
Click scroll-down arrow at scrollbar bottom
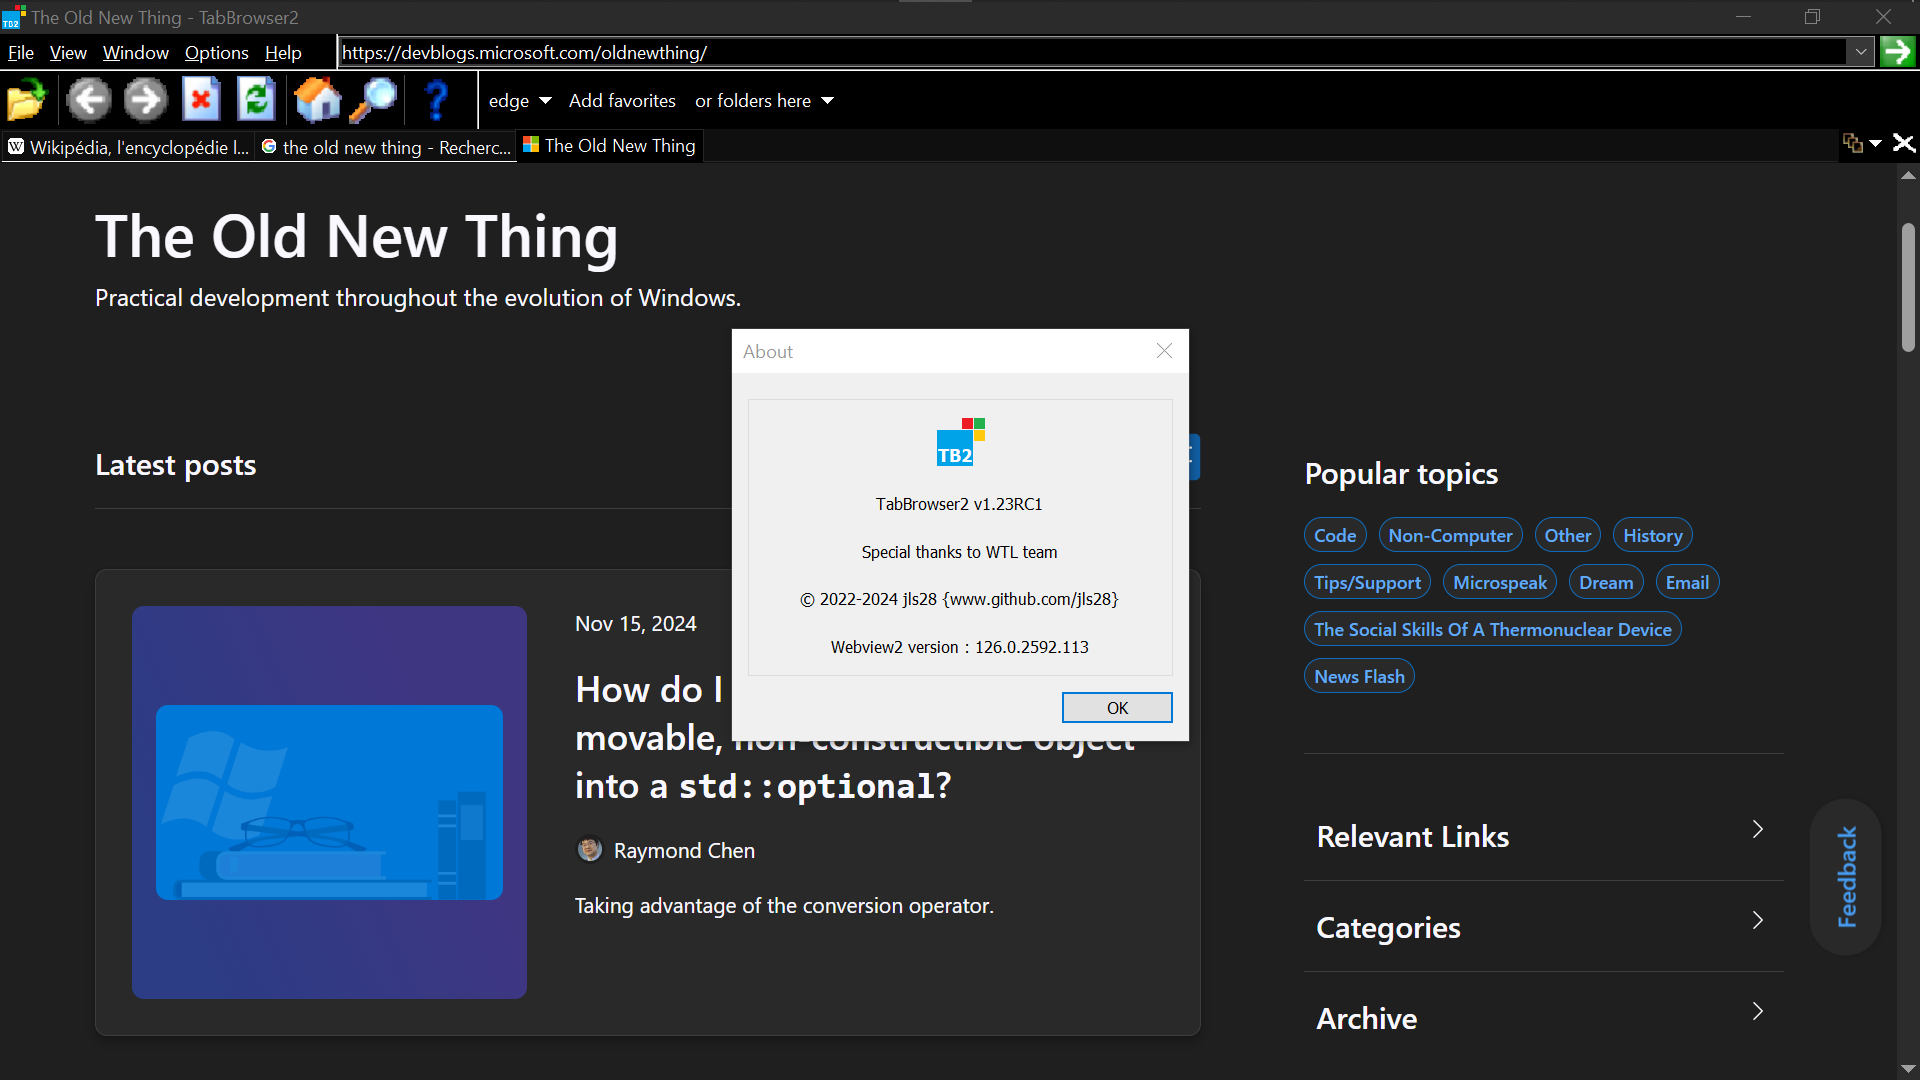[x=1908, y=1069]
